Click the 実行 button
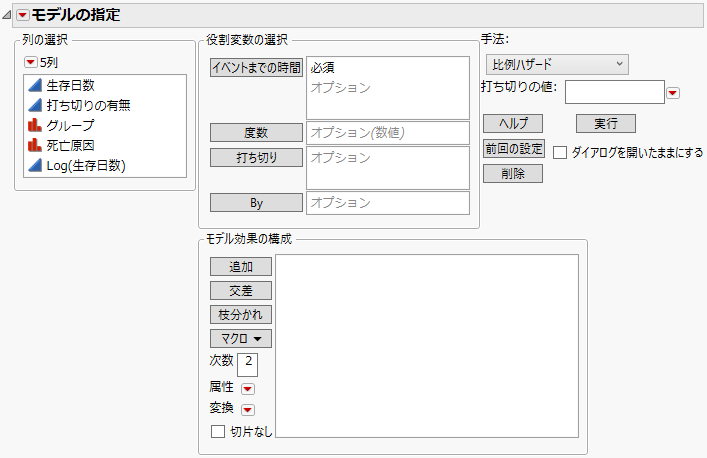 pos(605,123)
